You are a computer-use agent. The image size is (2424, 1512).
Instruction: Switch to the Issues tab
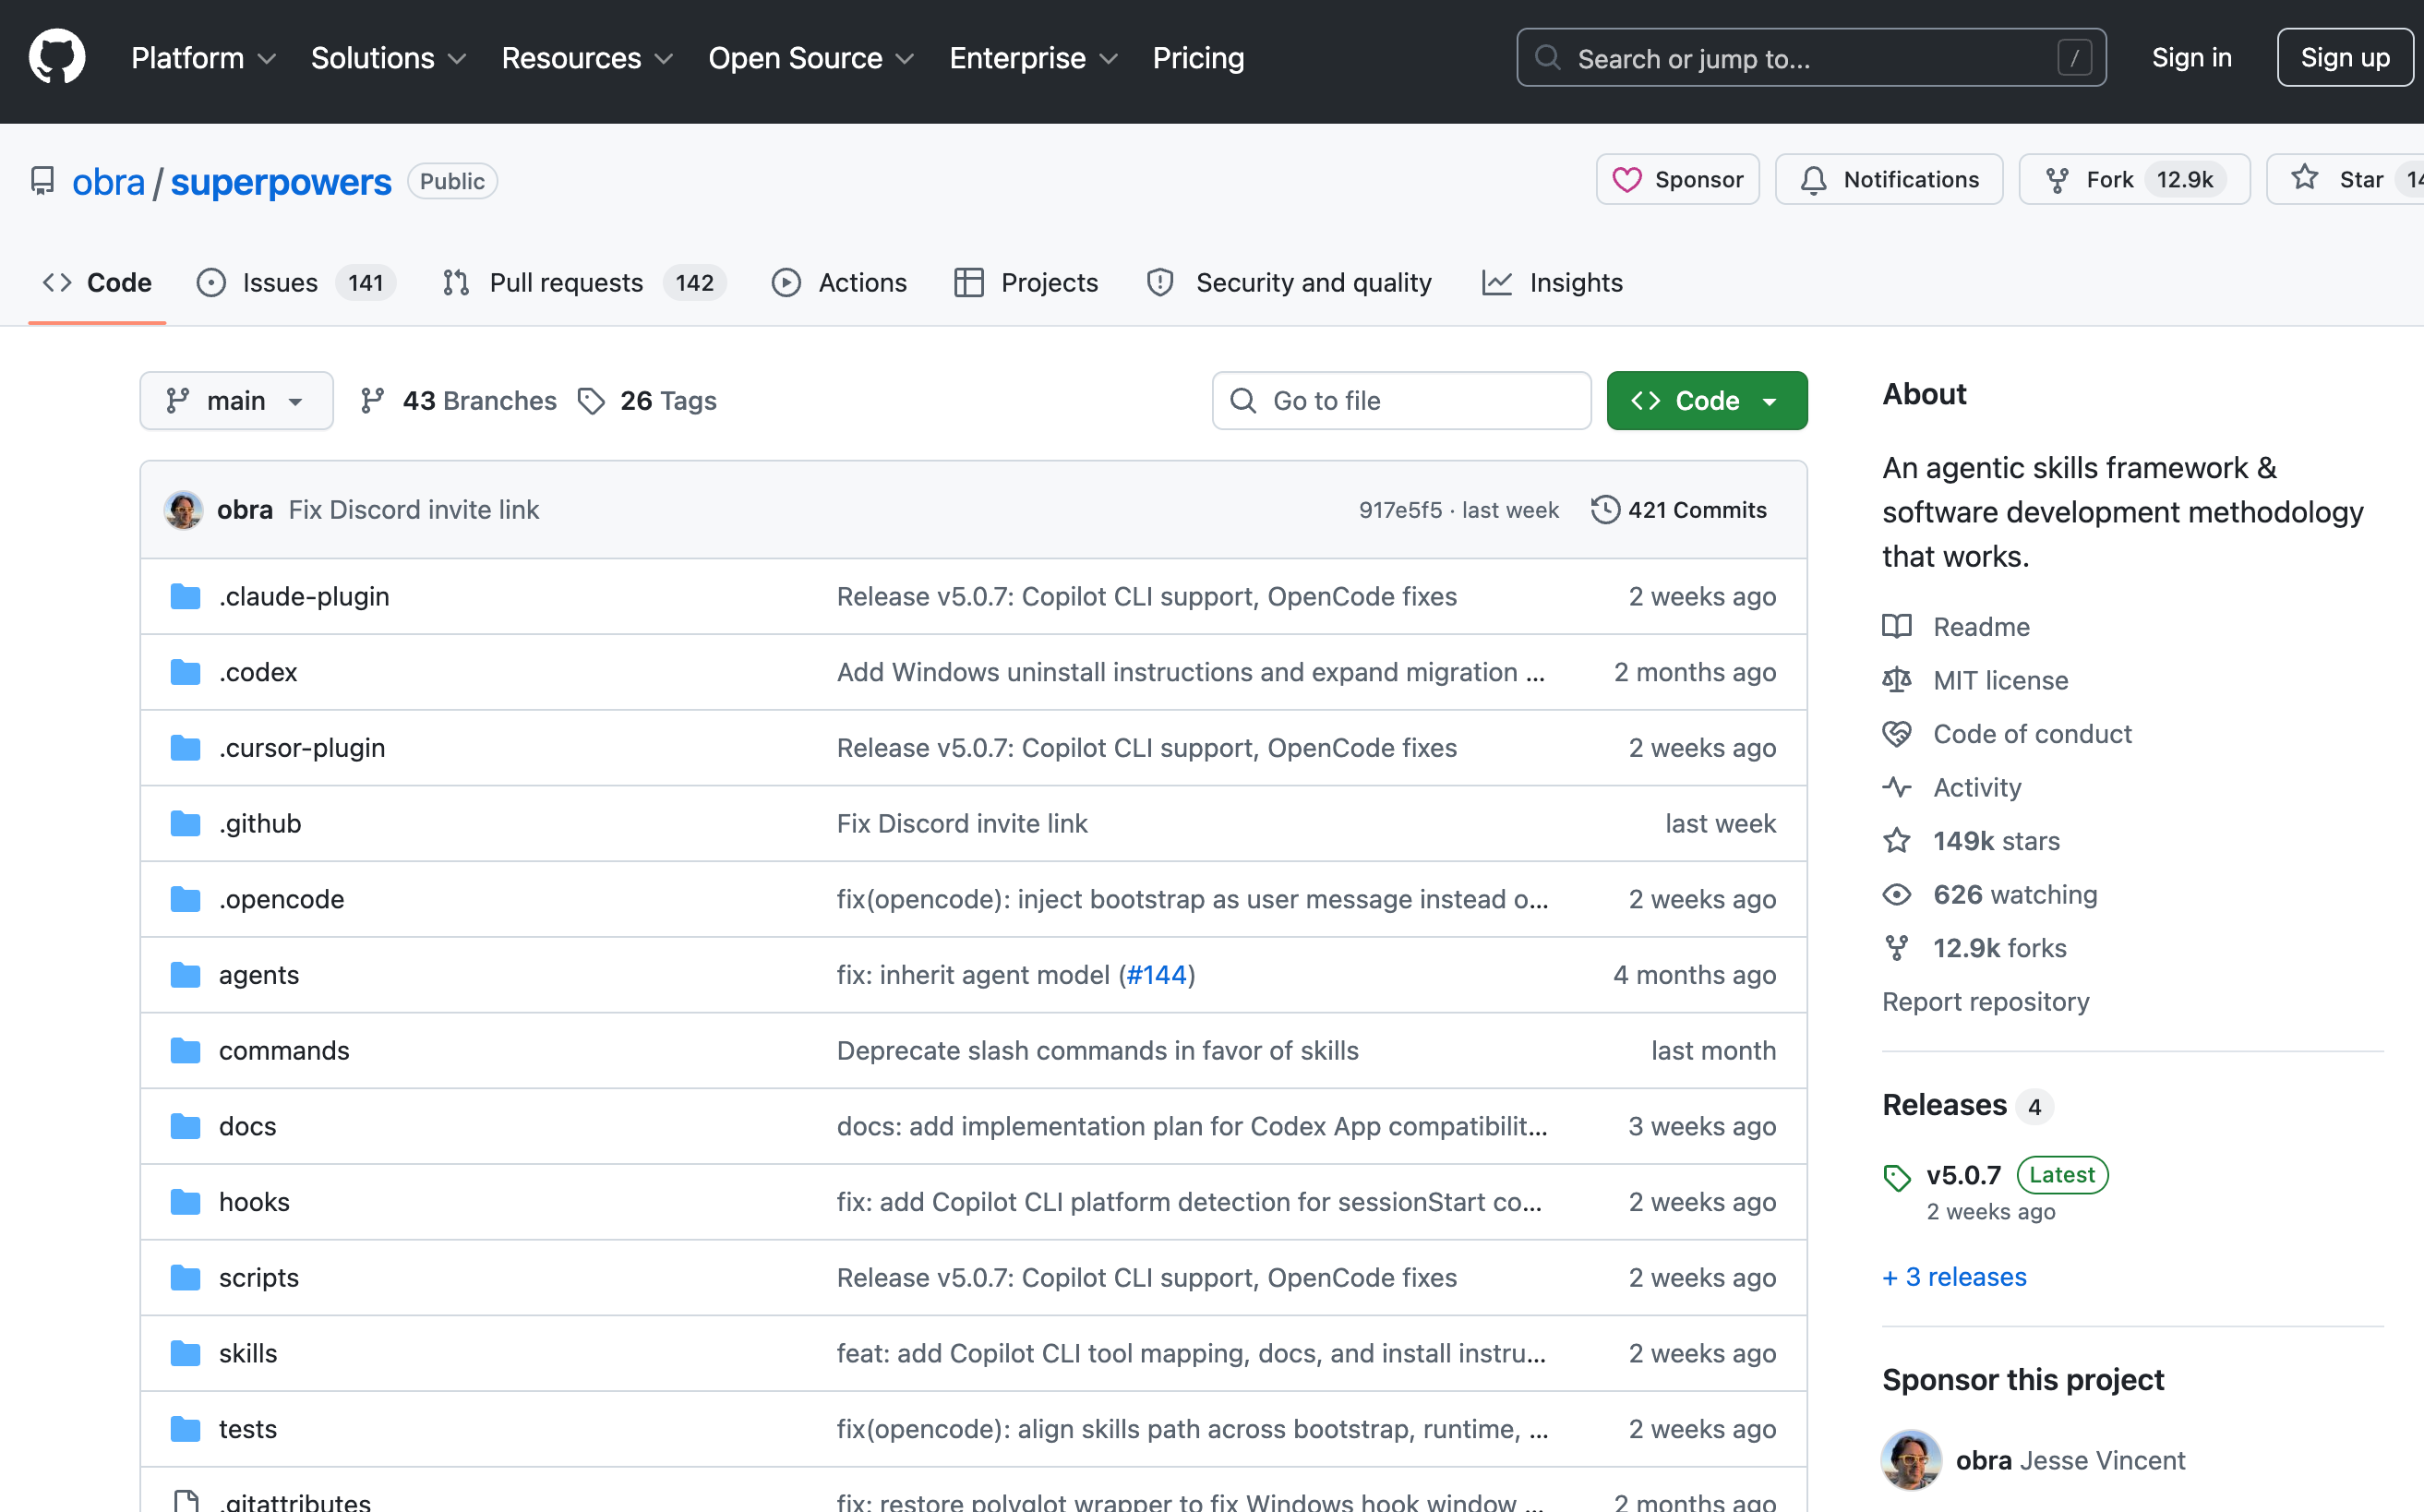(296, 283)
